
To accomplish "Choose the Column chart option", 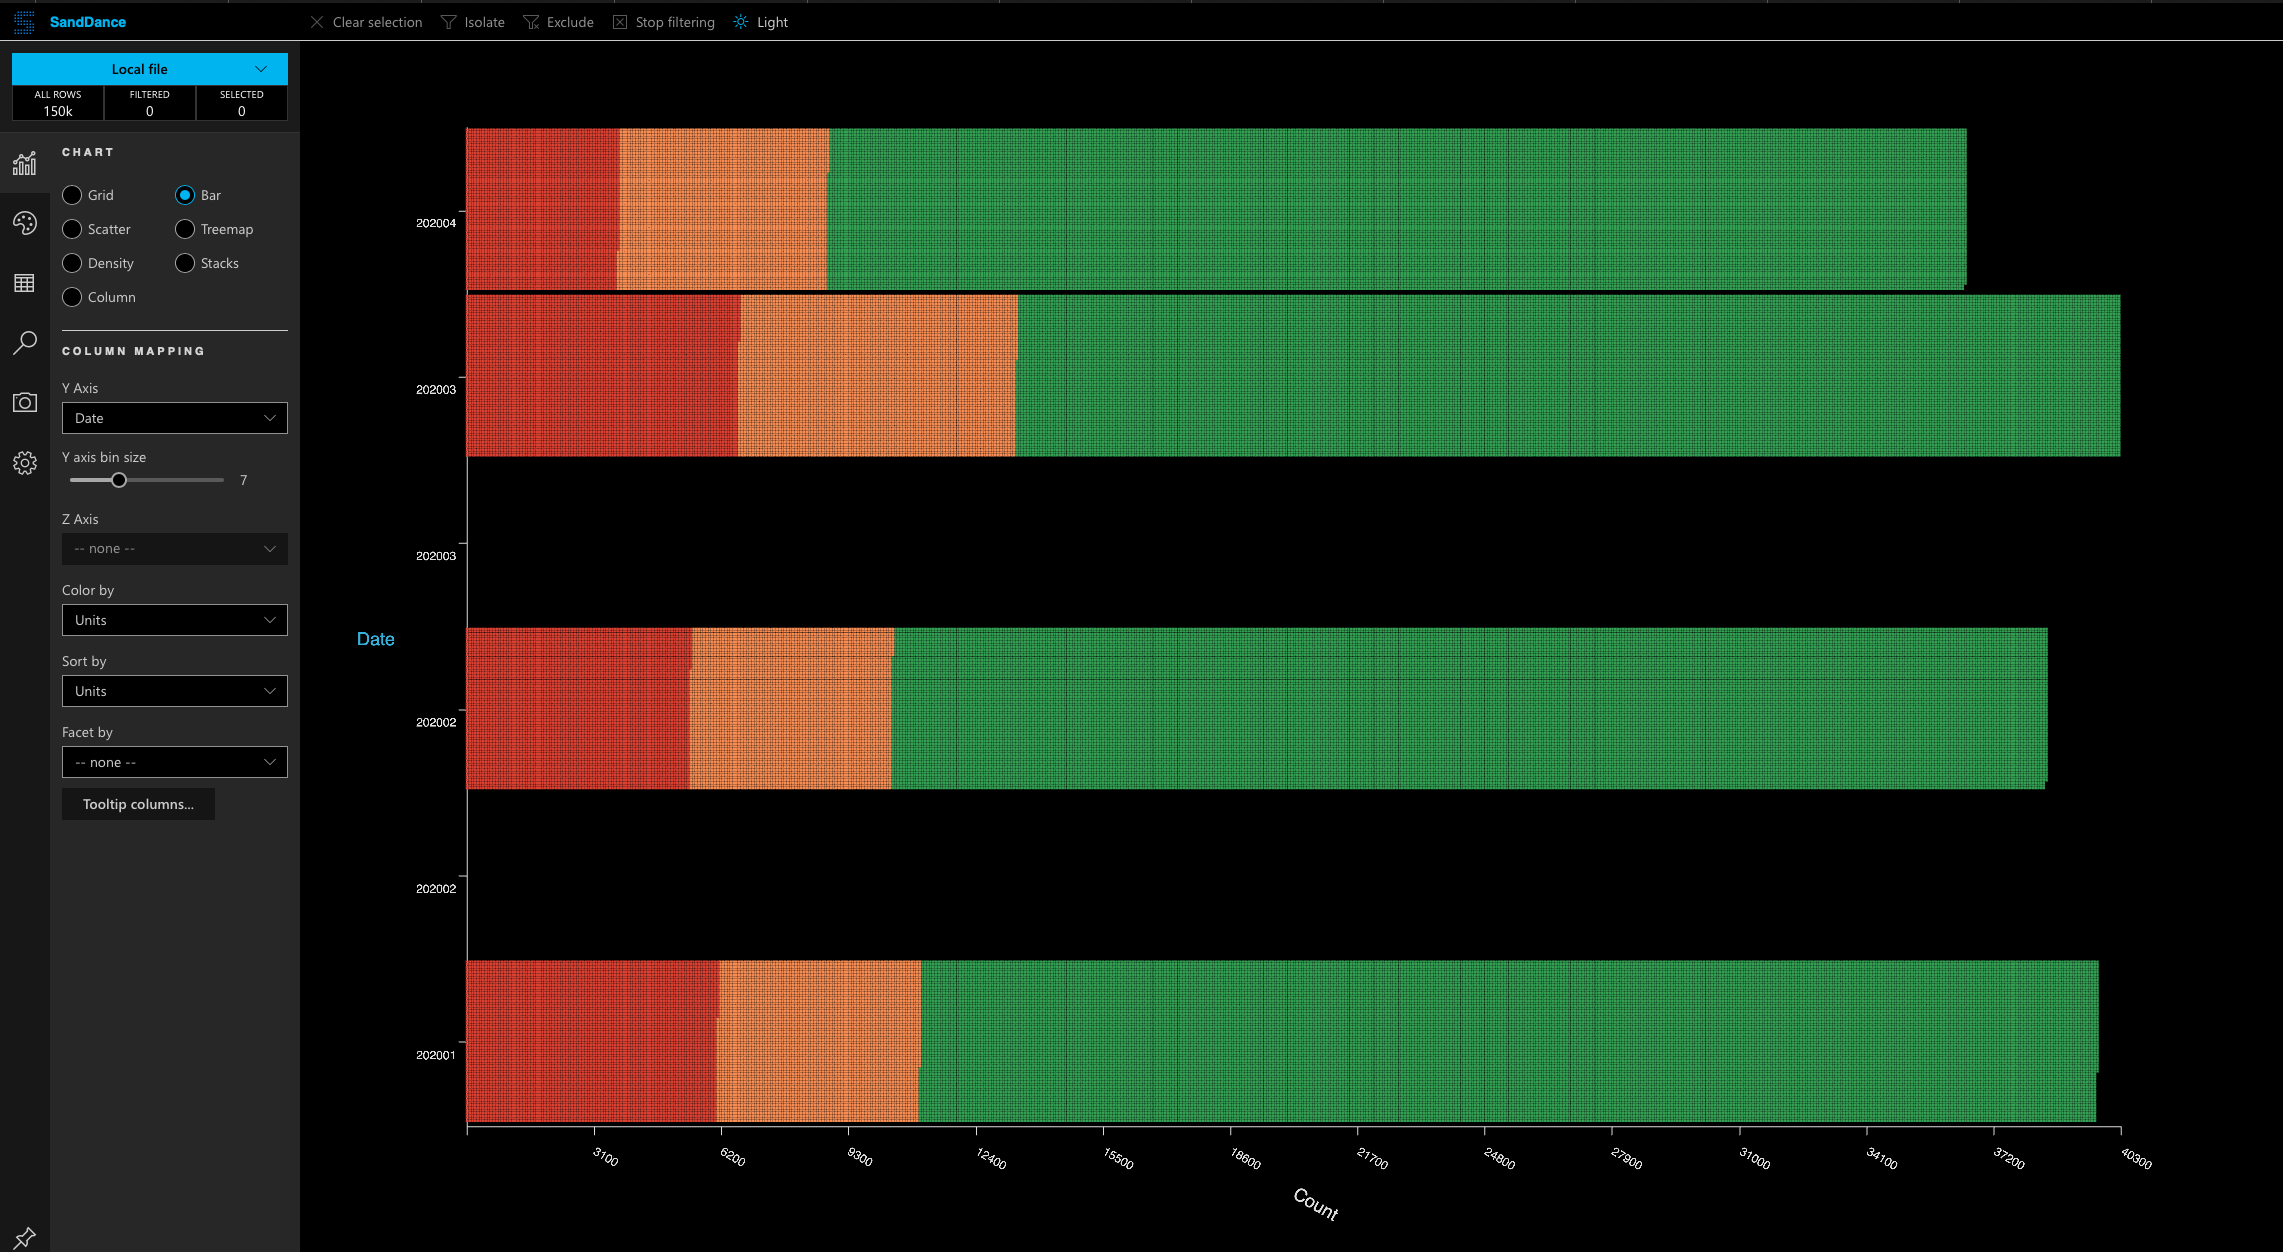I will (72, 297).
